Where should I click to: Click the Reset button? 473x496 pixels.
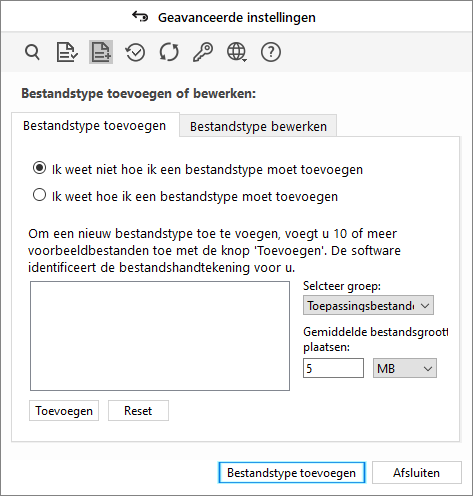click(x=138, y=411)
